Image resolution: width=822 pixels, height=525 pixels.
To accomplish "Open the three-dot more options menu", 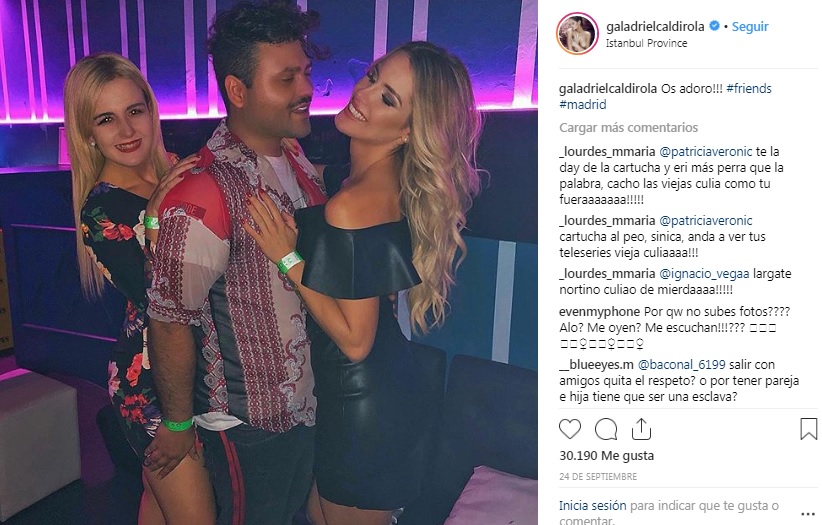I will click(808, 514).
